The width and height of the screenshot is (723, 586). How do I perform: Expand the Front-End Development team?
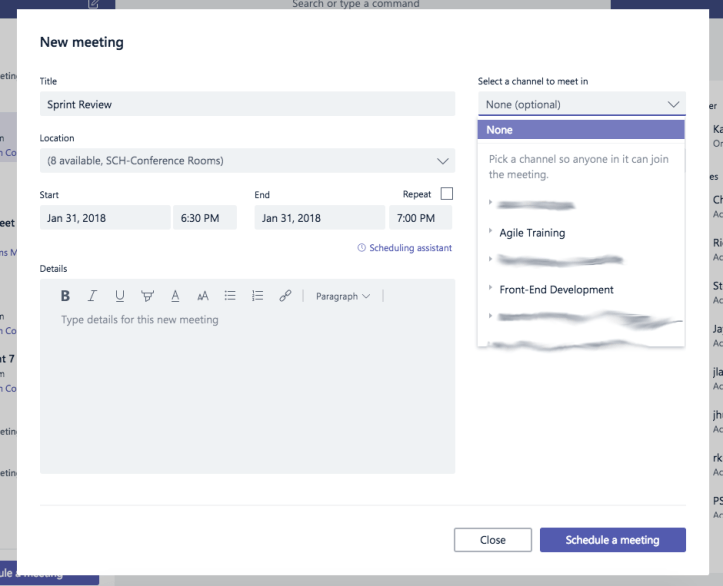(491, 290)
